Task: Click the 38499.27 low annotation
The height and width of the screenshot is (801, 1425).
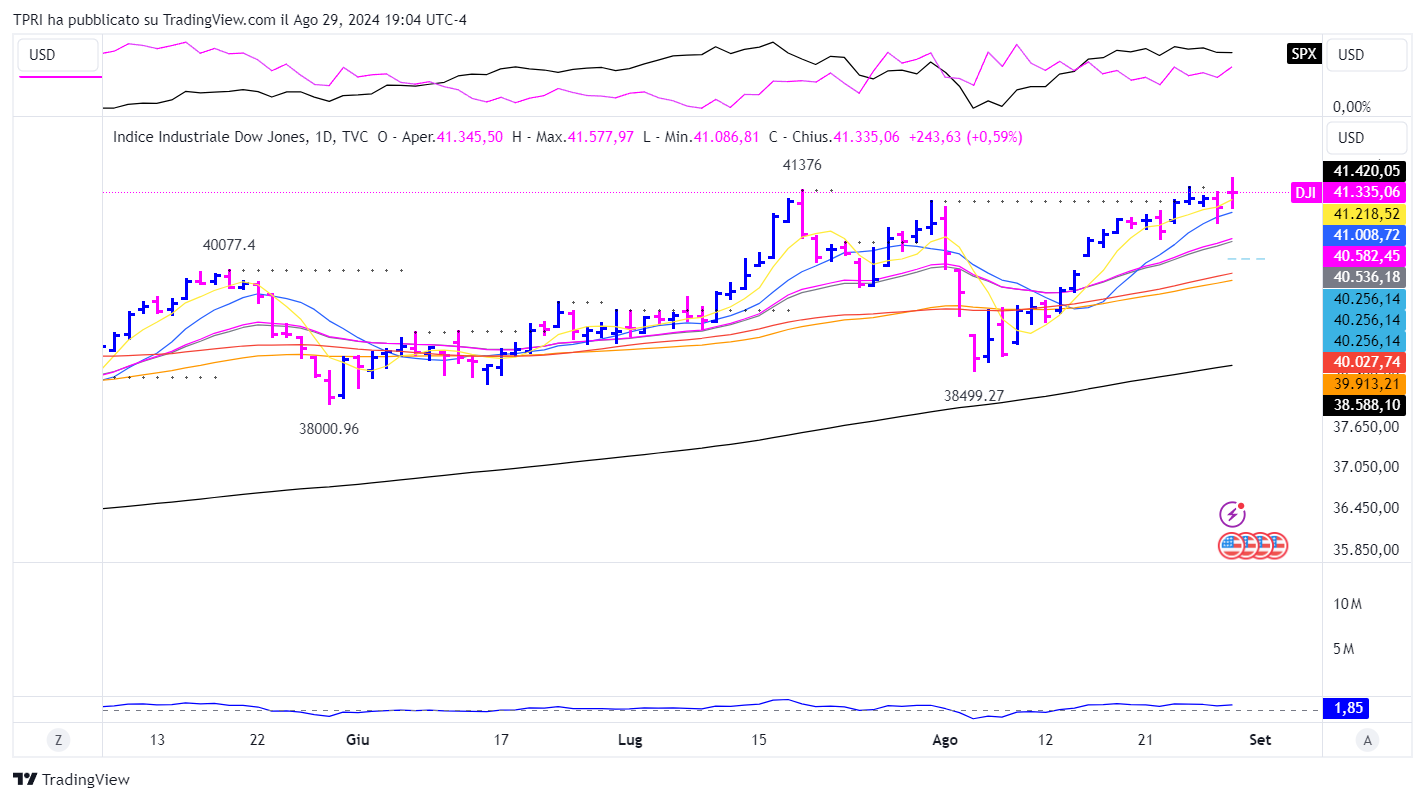Action: pos(974,396)
